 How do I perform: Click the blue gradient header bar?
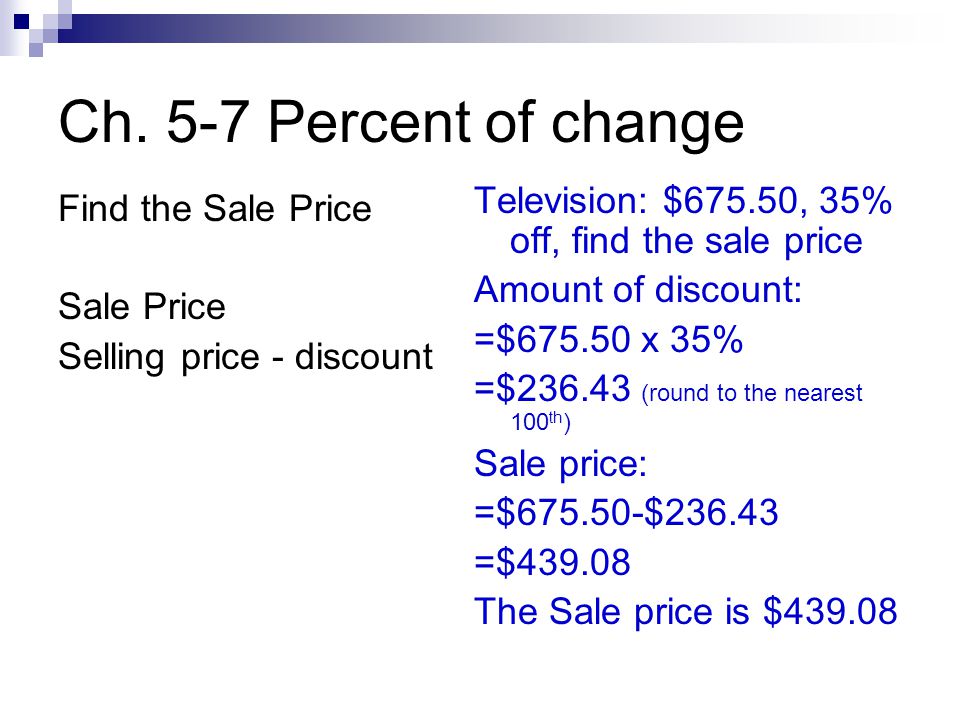(490, 28)
